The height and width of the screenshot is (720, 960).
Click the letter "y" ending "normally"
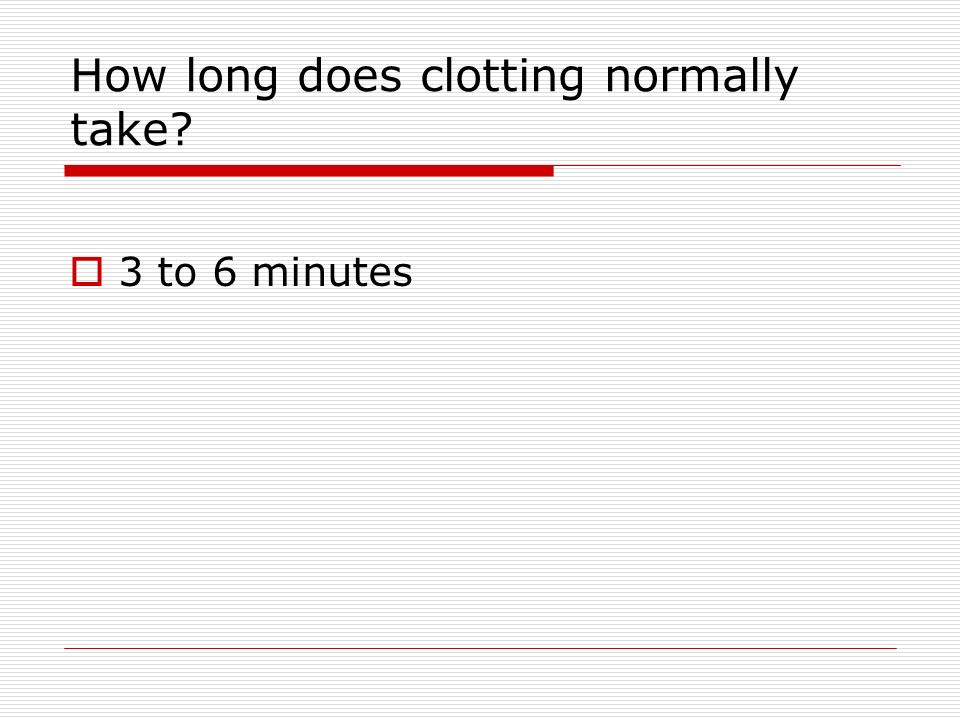787,83
